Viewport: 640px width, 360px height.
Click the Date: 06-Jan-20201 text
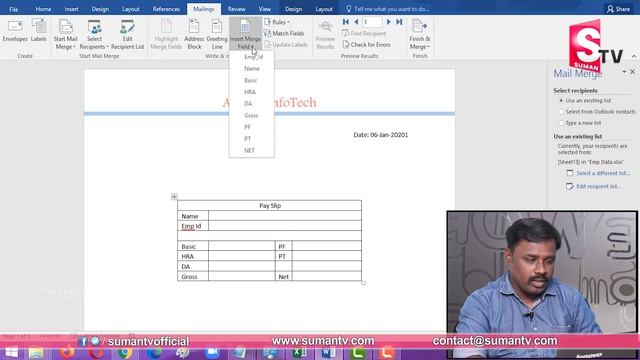[x=380, y=135]
